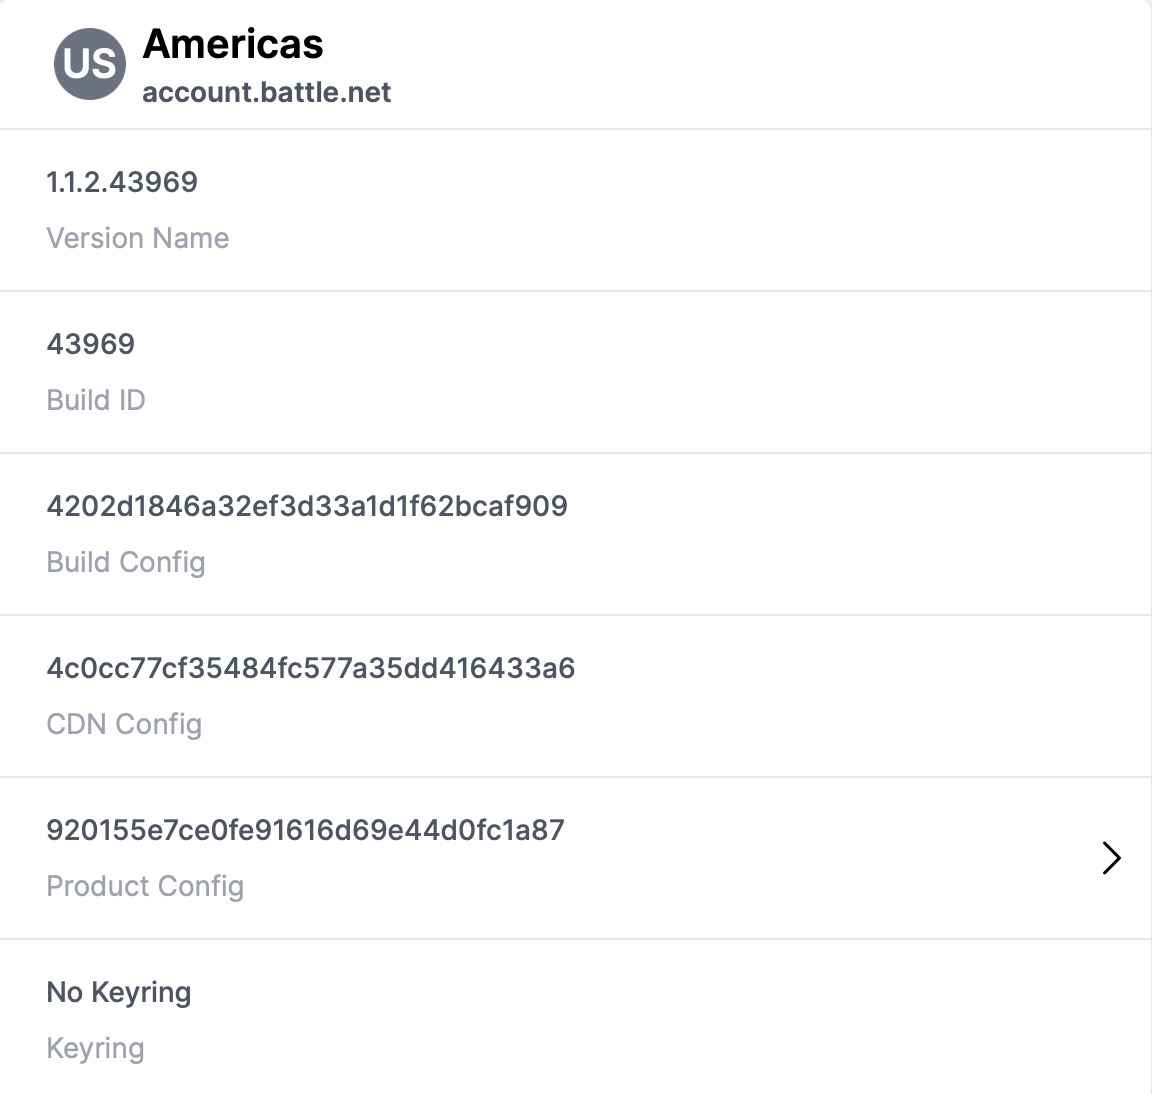Click the Build Config label
This screenshot has width=1152, height=1094.
(126, 562)
